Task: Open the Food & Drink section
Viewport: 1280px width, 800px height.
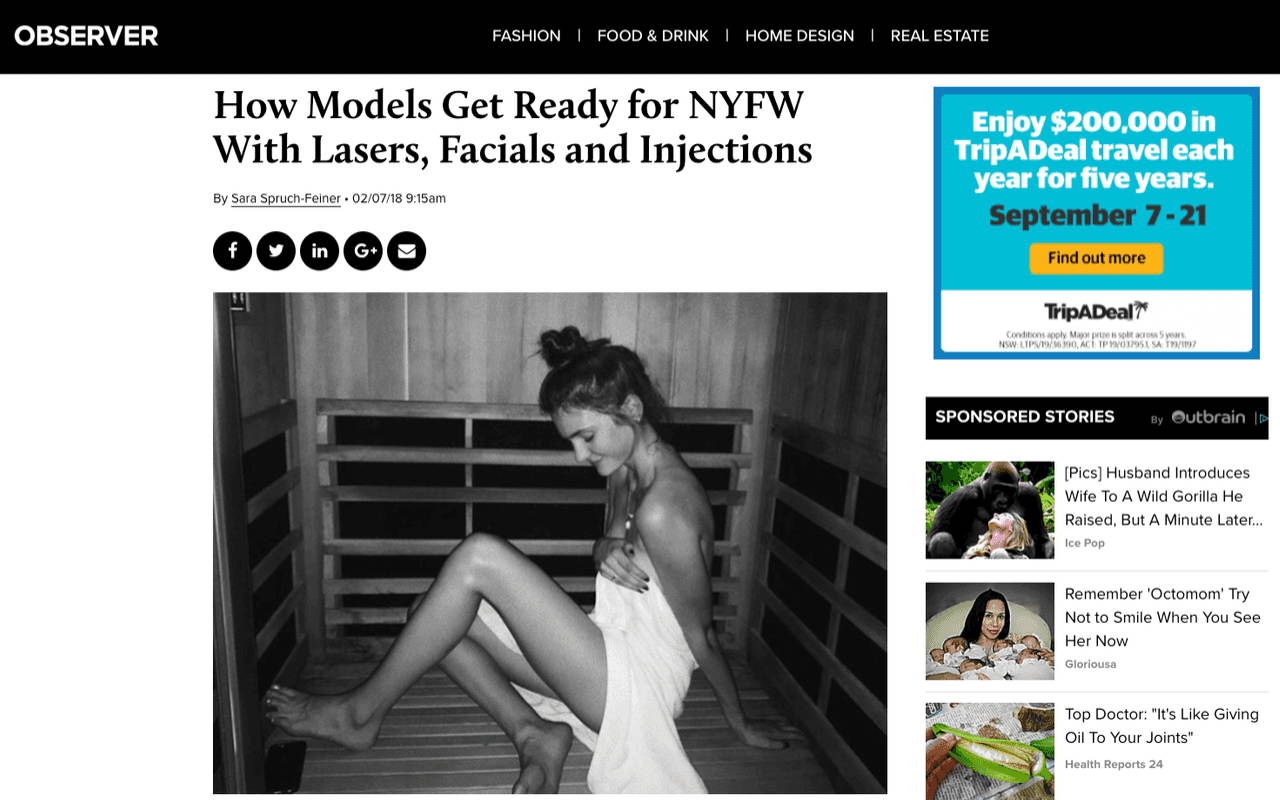Action: click(x=653, y=36)
